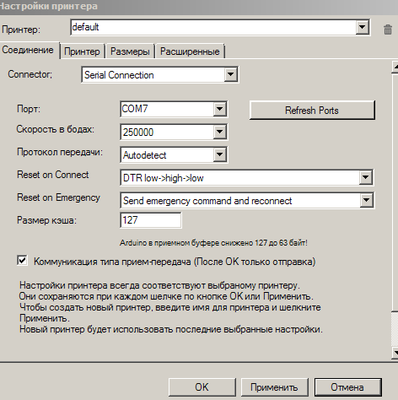Click the OK button
This screenshot has height=400, width=398.
tap(202, 387)
